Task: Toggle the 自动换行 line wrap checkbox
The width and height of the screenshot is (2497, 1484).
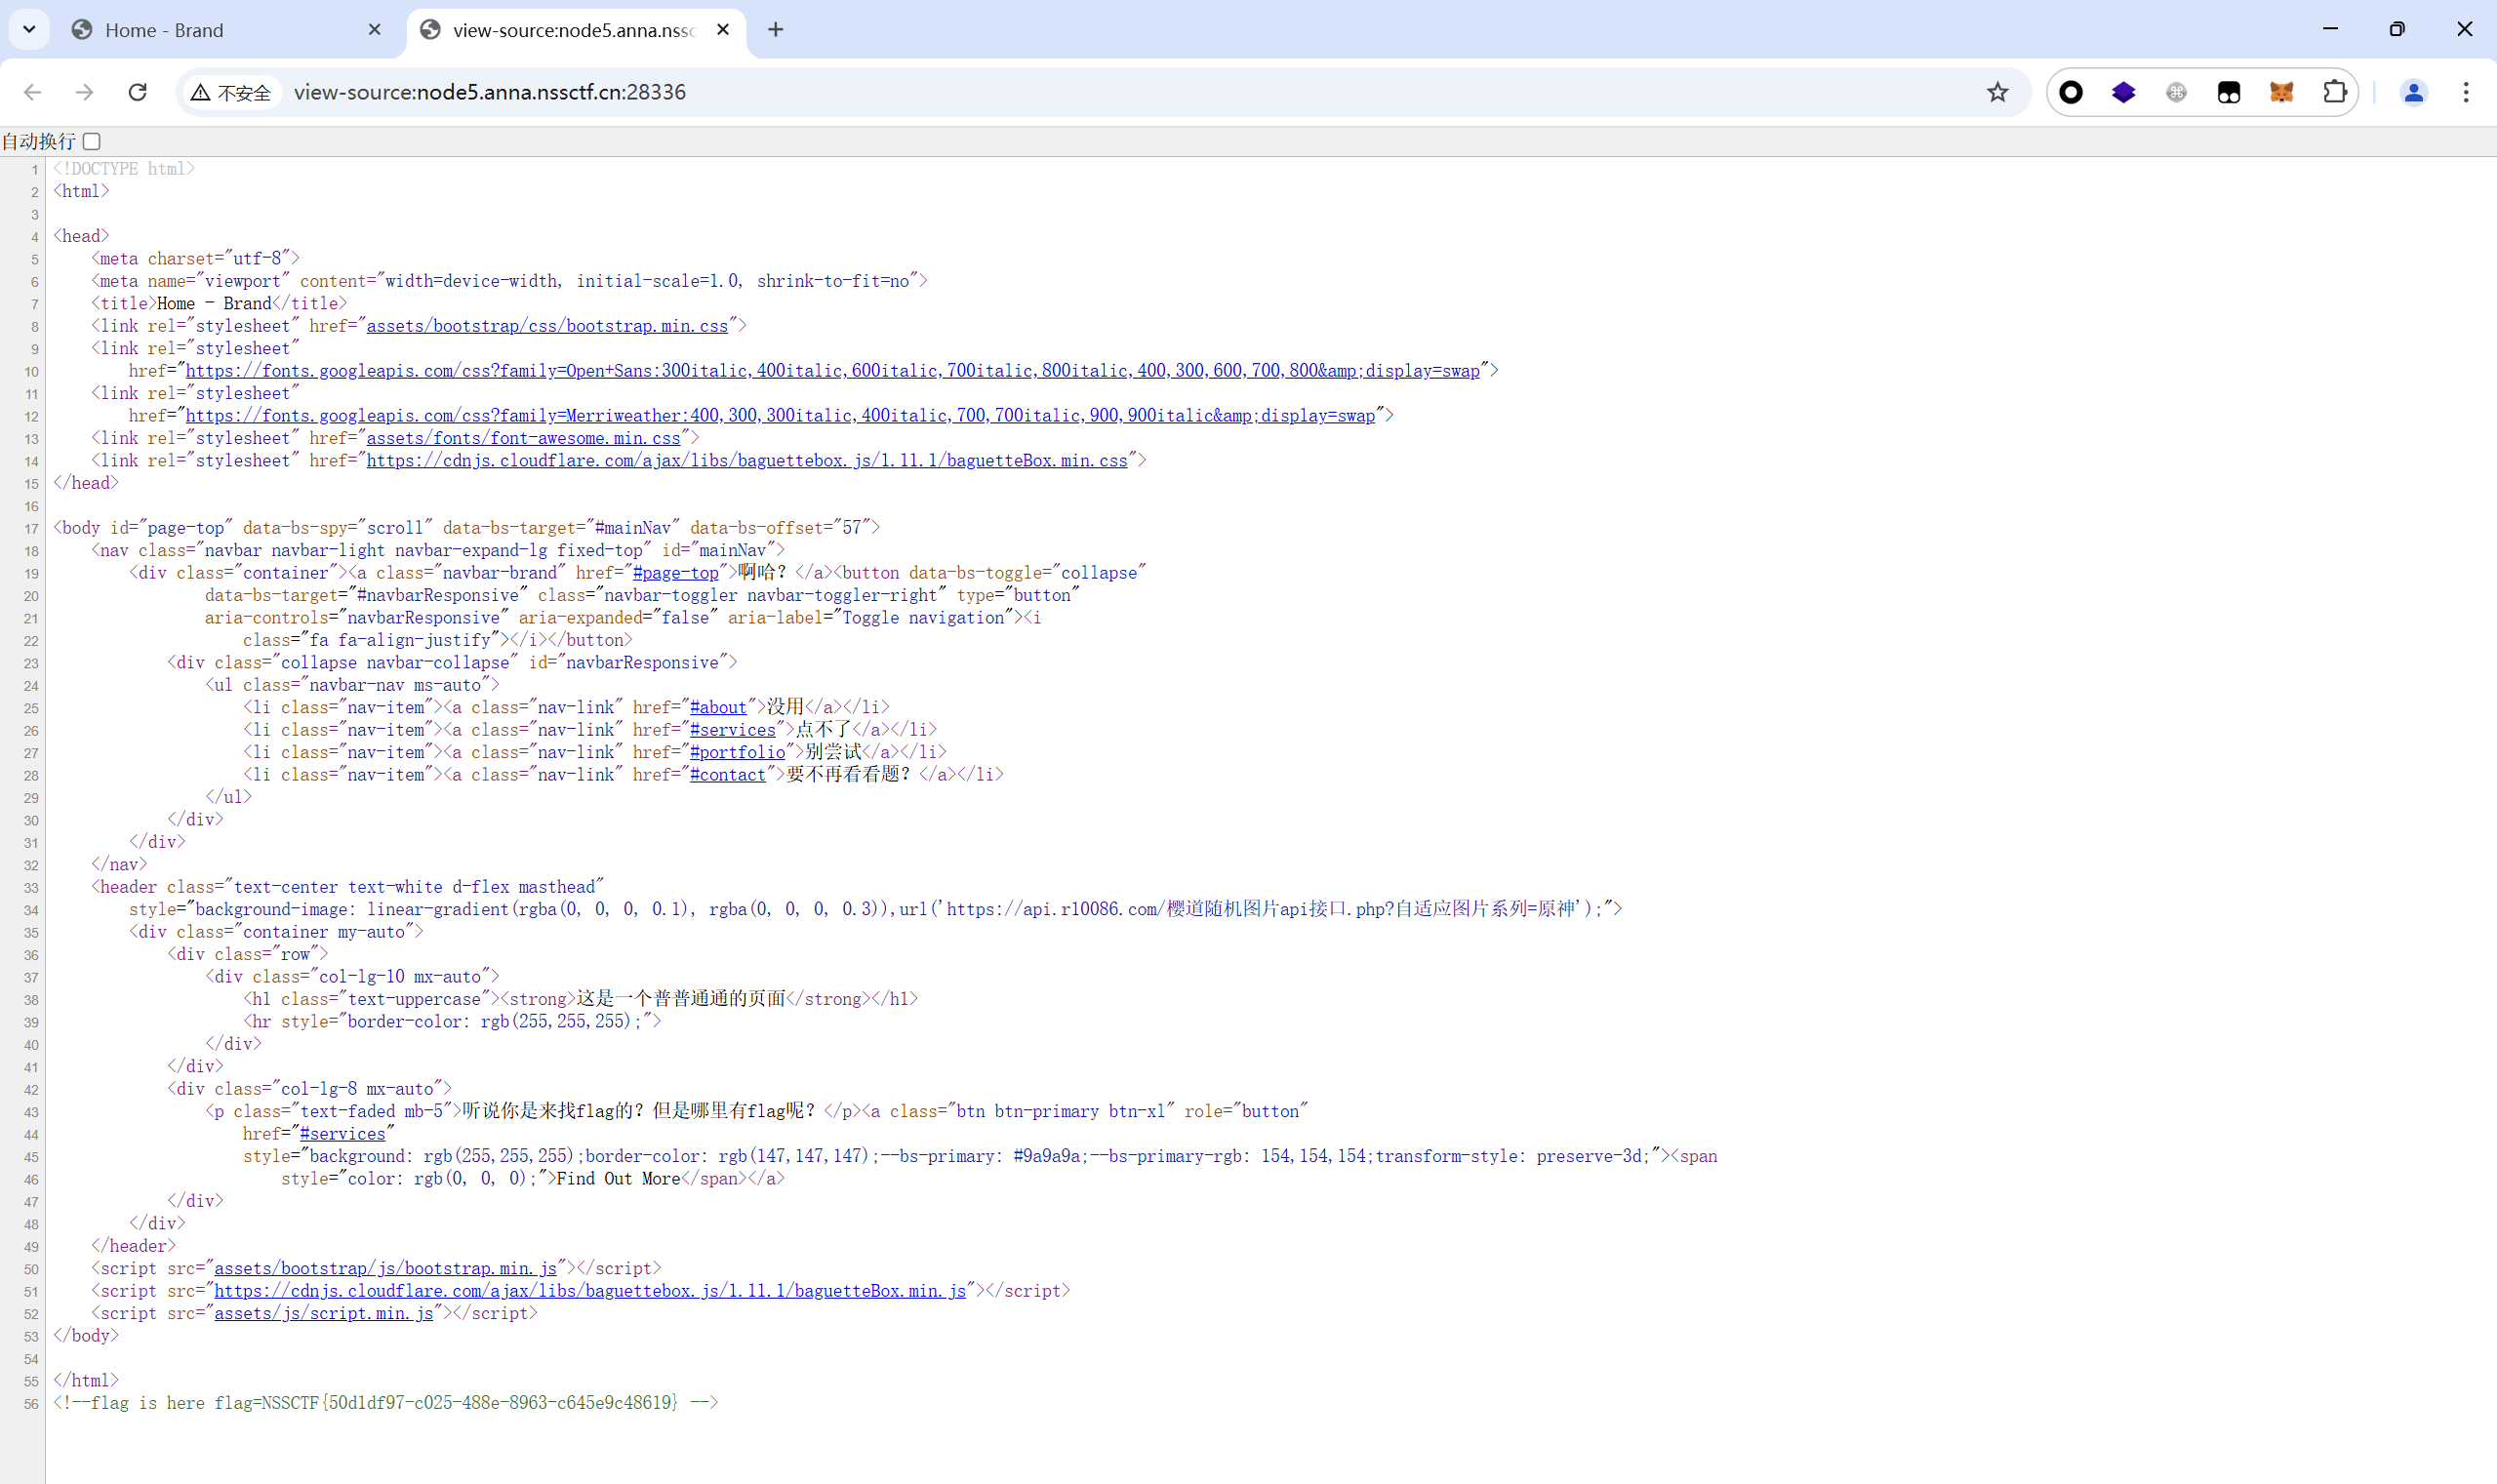Action: tap(92, 141)
